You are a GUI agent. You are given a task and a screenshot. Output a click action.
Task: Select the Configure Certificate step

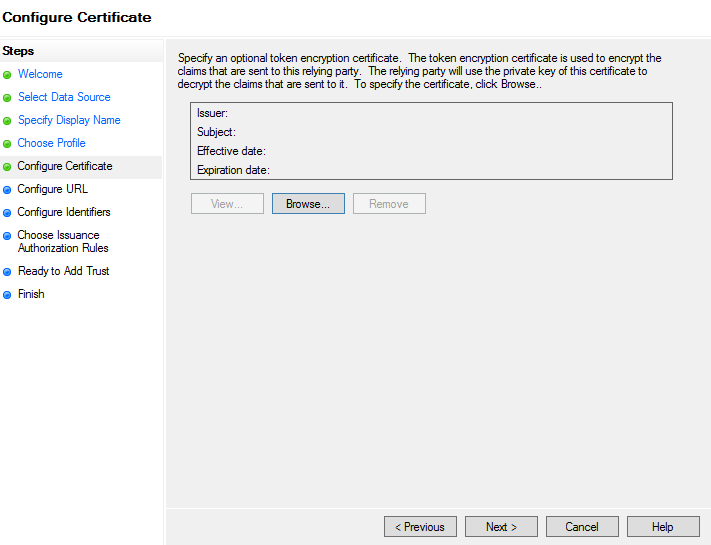tap(65, 166)
